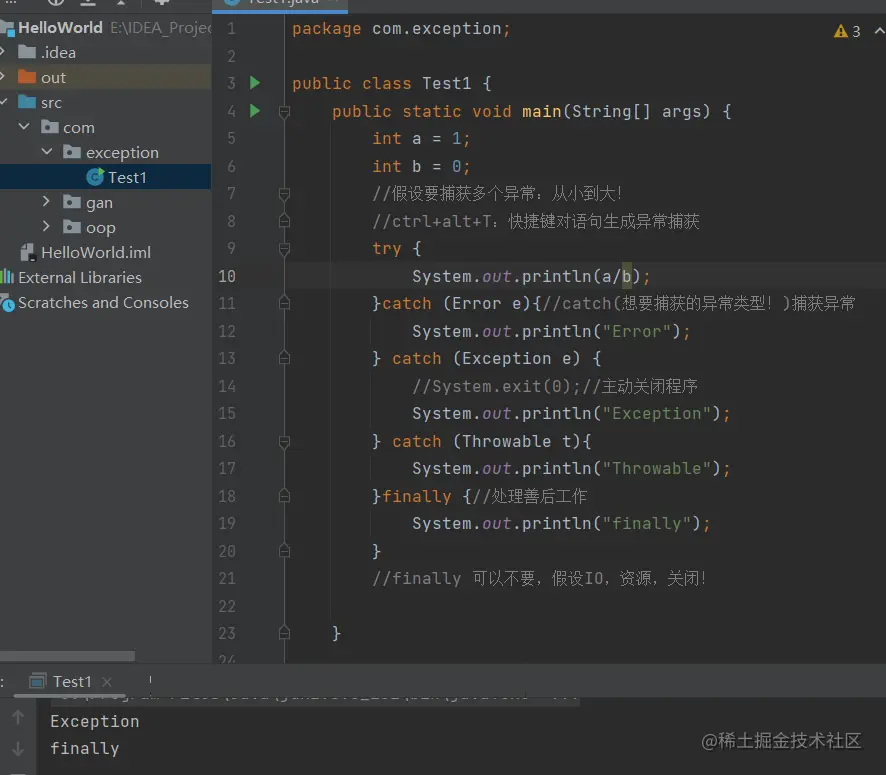Collapse the src folder
Image resolution: width=886 pixels, height=775 pixels.
pos(3,102)
